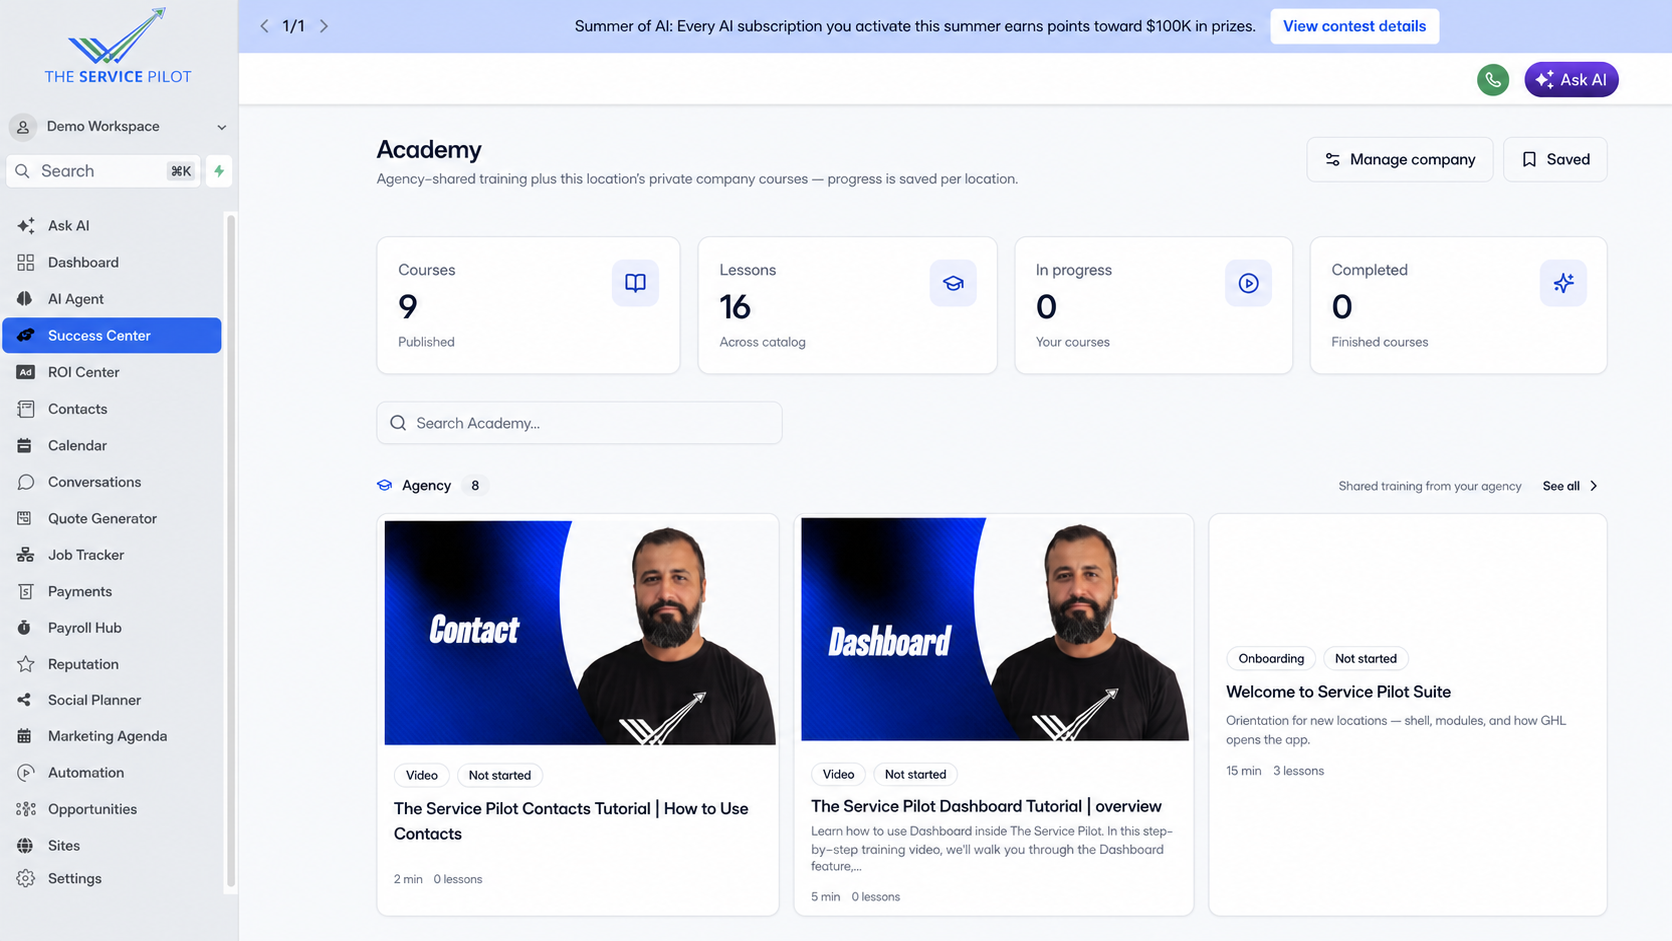Click the Dashboard Tutorial course title
The image size is (1672, 941).
click(x=986, y=806)
